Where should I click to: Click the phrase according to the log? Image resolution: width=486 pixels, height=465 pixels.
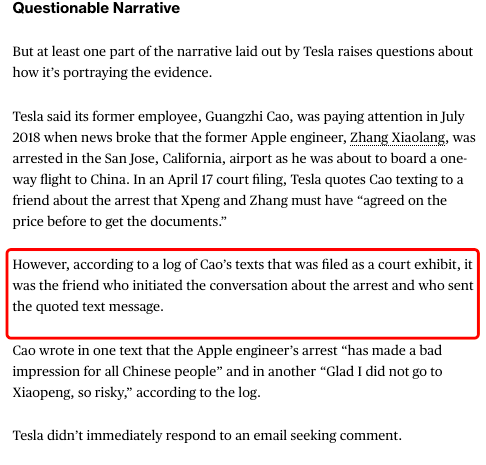198,393
